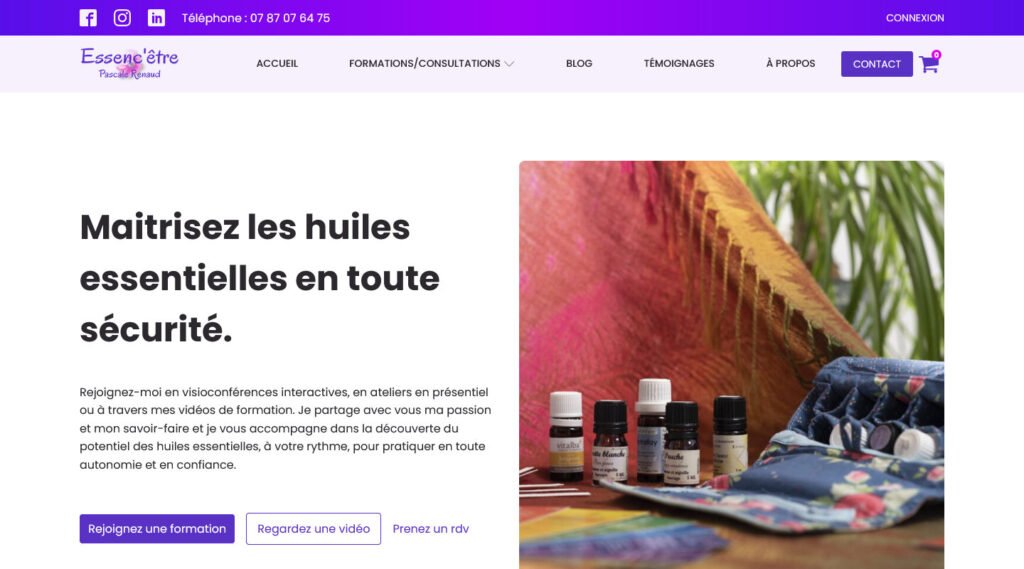Follow the Prenez un rdv link
Screen dimensions: 1024x569
pyautogui.click(x=430, y=528)
